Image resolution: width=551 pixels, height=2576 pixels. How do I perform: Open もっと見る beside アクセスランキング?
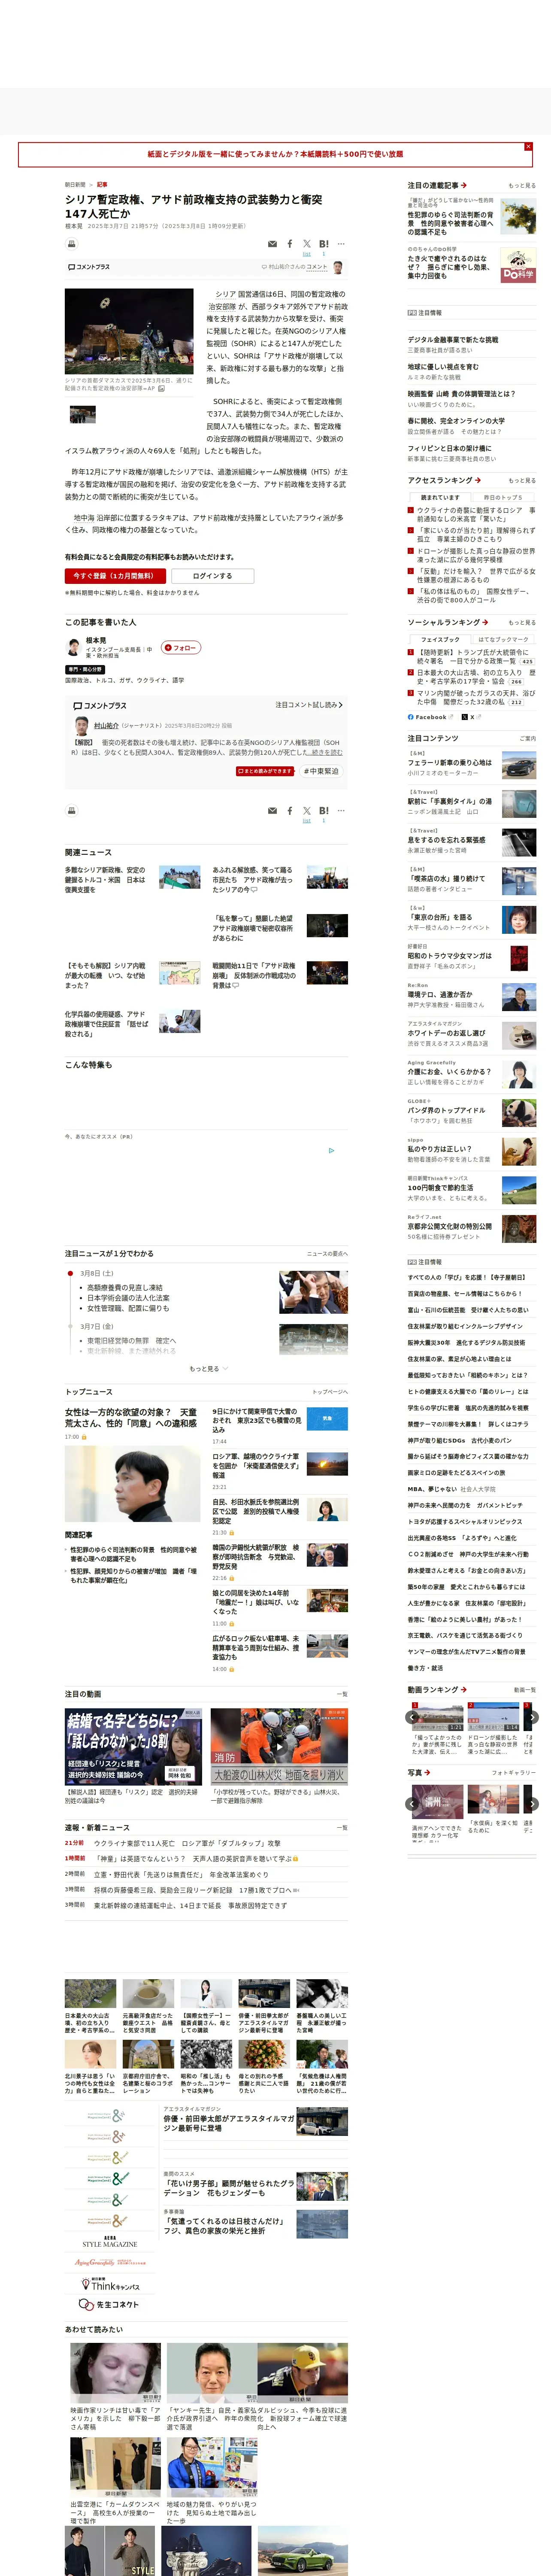[x=522, y=481]
